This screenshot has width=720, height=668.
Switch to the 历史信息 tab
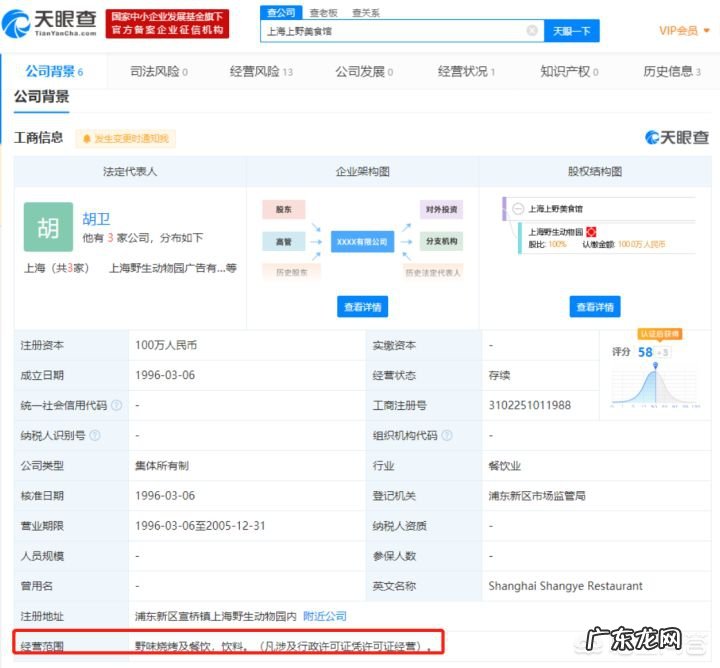point(671,72)
